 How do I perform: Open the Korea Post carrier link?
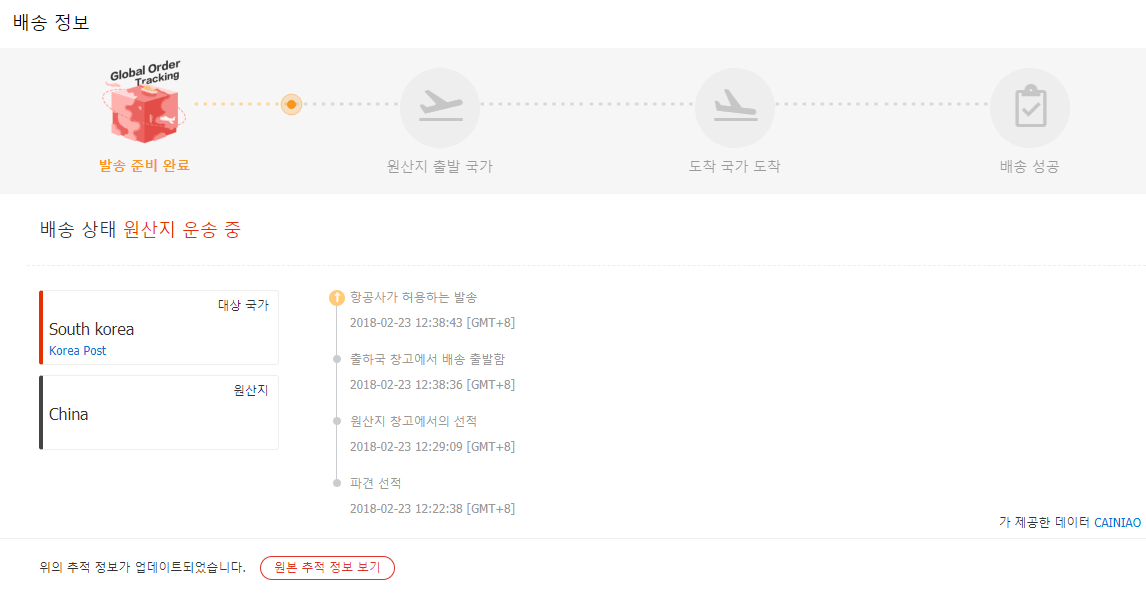click(x=78, y=351)
